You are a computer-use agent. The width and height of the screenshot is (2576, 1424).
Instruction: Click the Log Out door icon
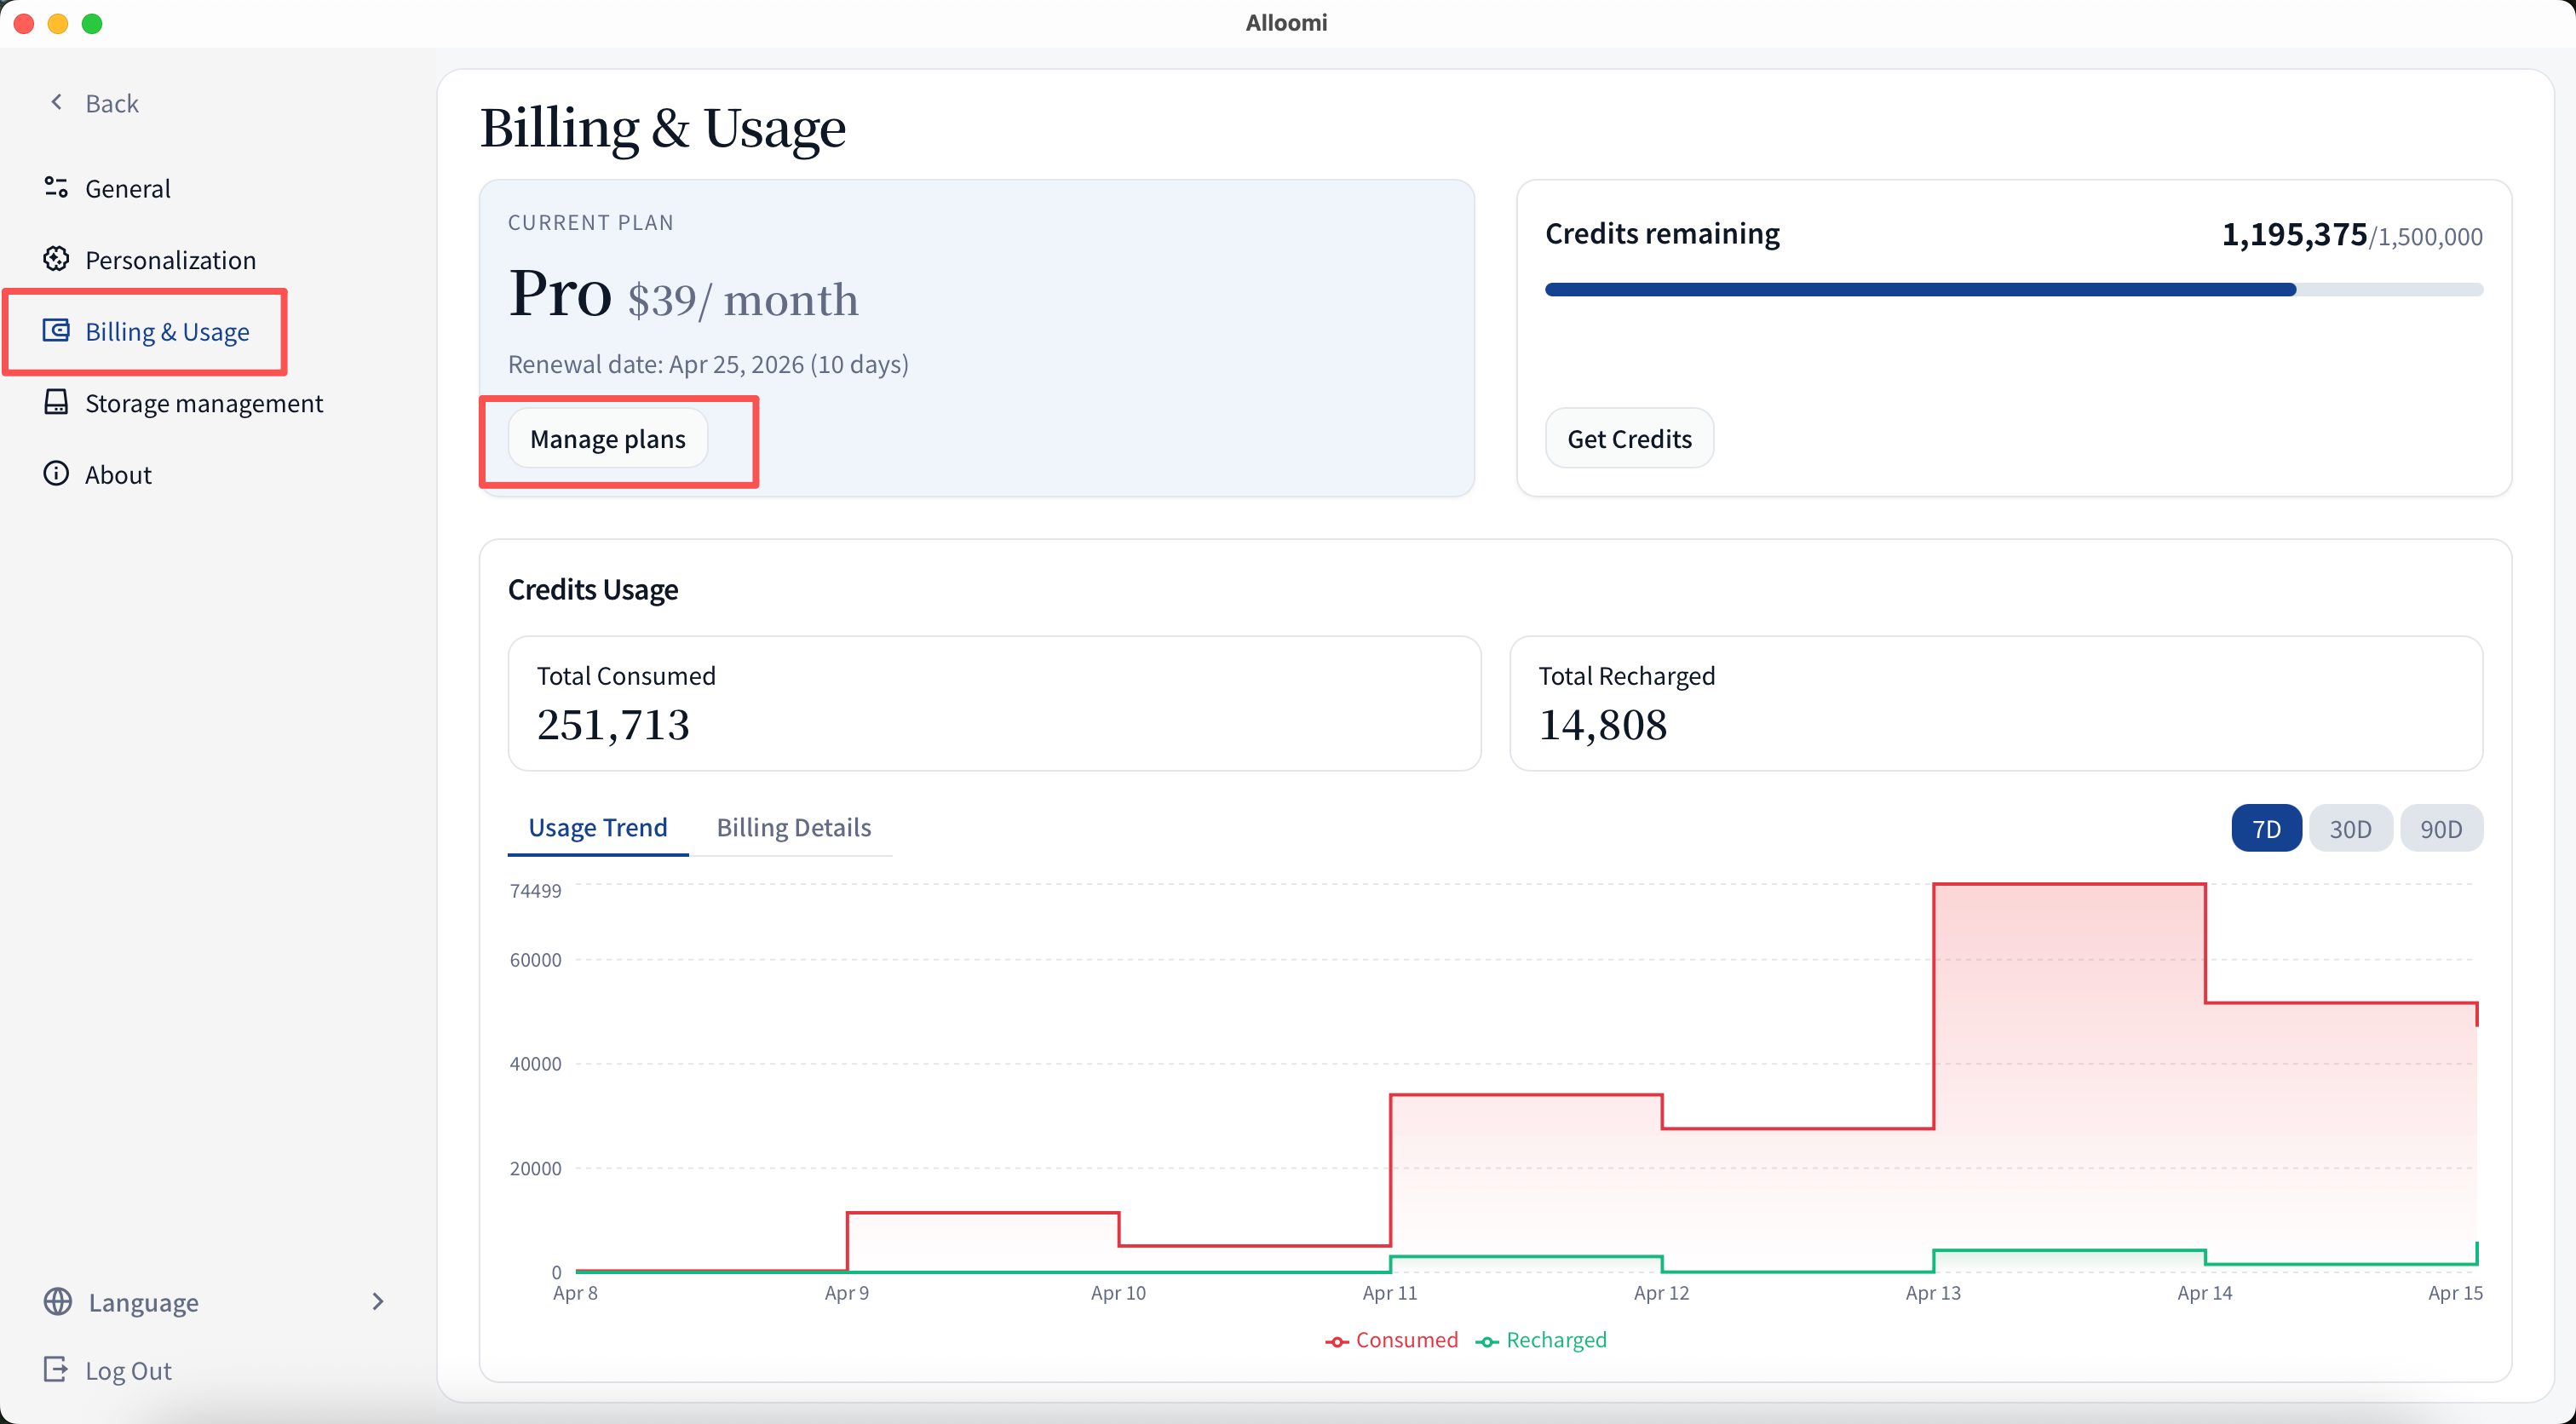(x=56, y=1369)
